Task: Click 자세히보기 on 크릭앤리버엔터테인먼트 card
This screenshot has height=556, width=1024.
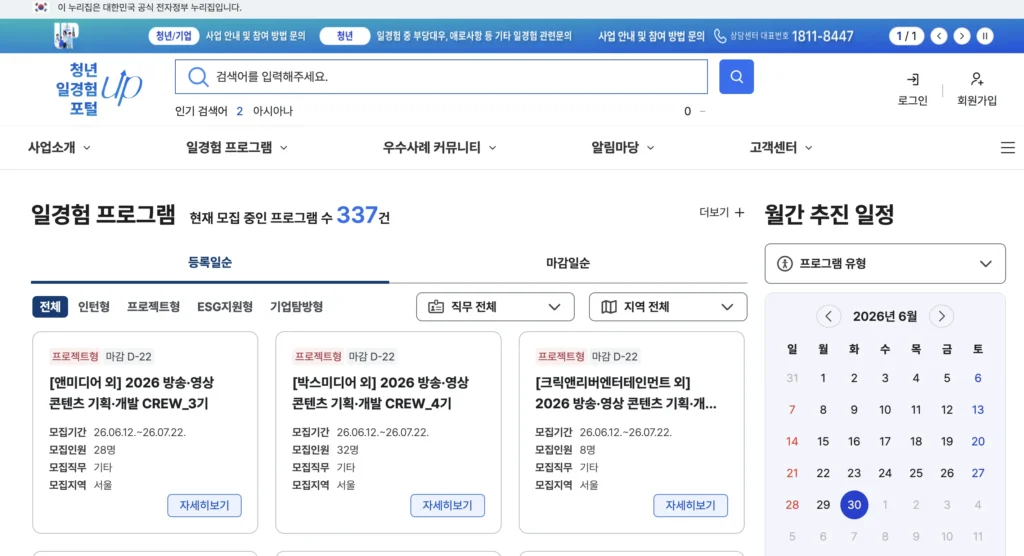Action: coord(690,506)
